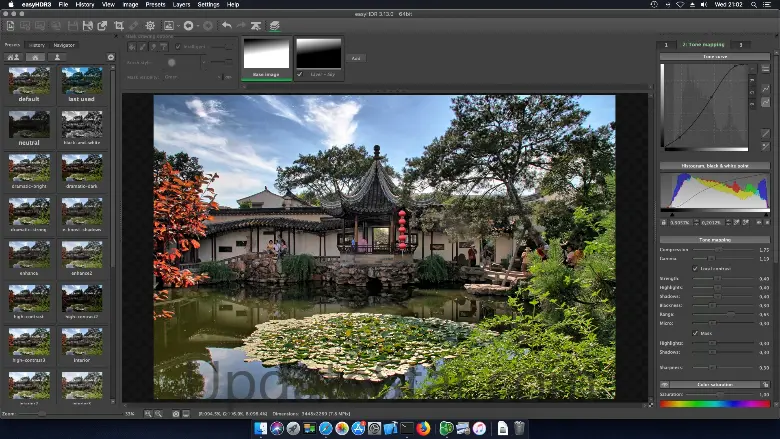Switch to the History tab in left panel

37,45
